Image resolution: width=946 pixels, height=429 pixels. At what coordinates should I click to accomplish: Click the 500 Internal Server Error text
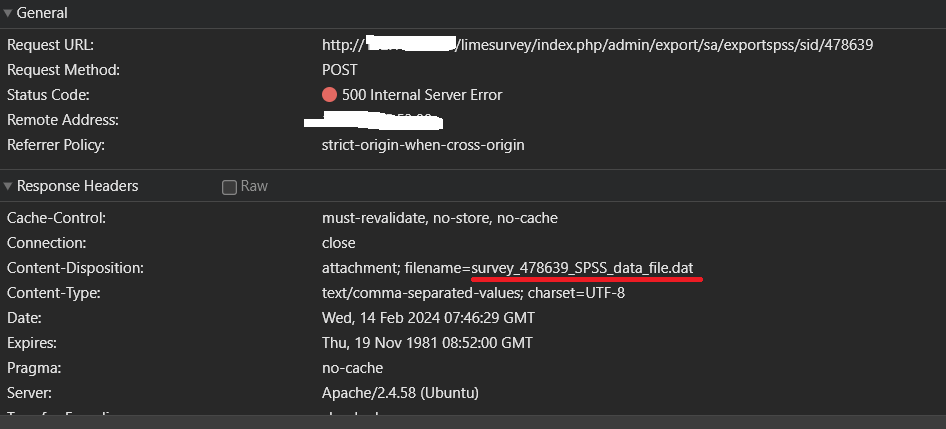[421, 95]
